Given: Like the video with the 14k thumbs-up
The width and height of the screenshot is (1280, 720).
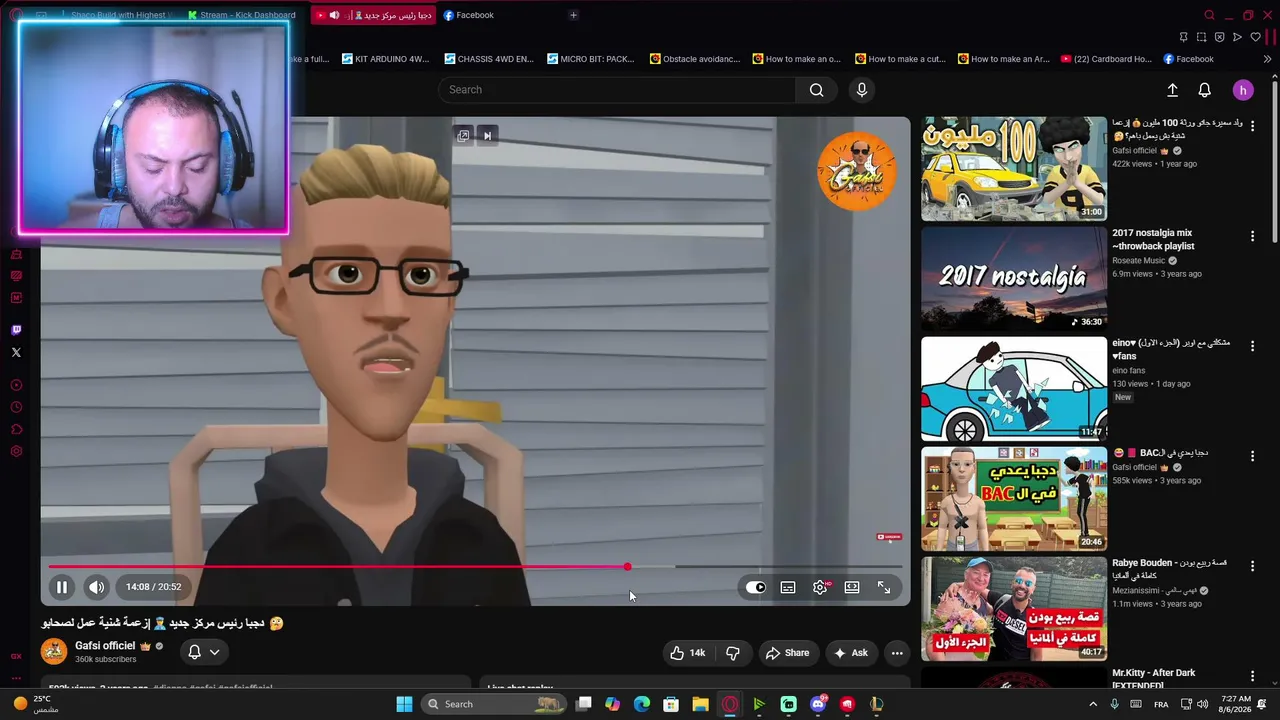Looking at the screenshot, I should pyautogui.click(x=687, y=653).
